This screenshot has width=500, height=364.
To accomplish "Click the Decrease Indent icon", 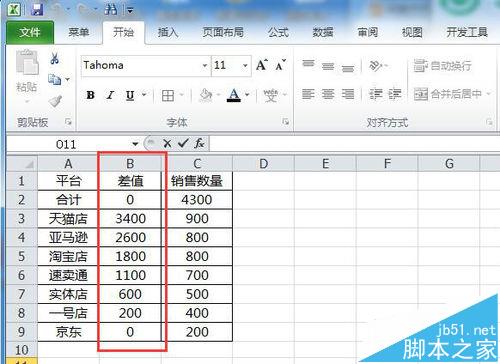I will coord(375,94).
